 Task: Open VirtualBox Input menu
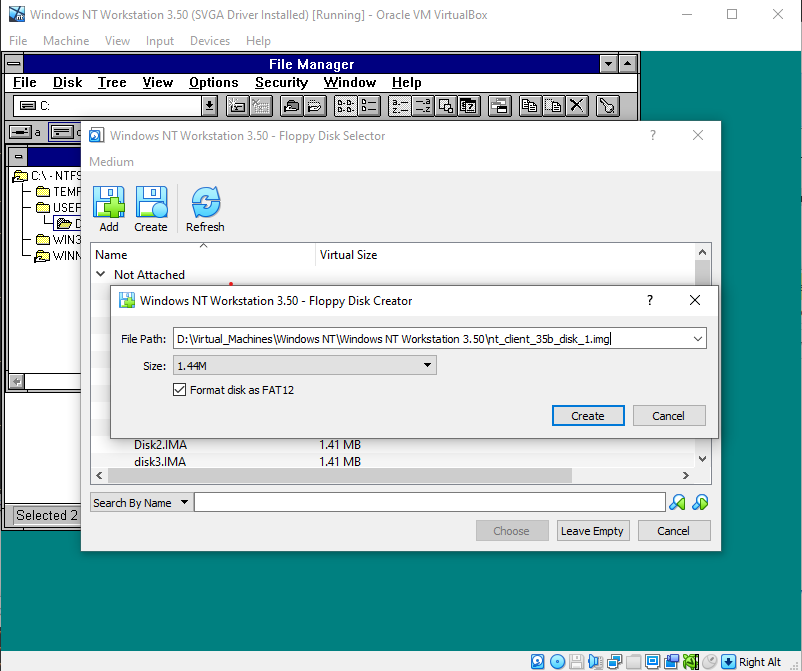point(160,41)
